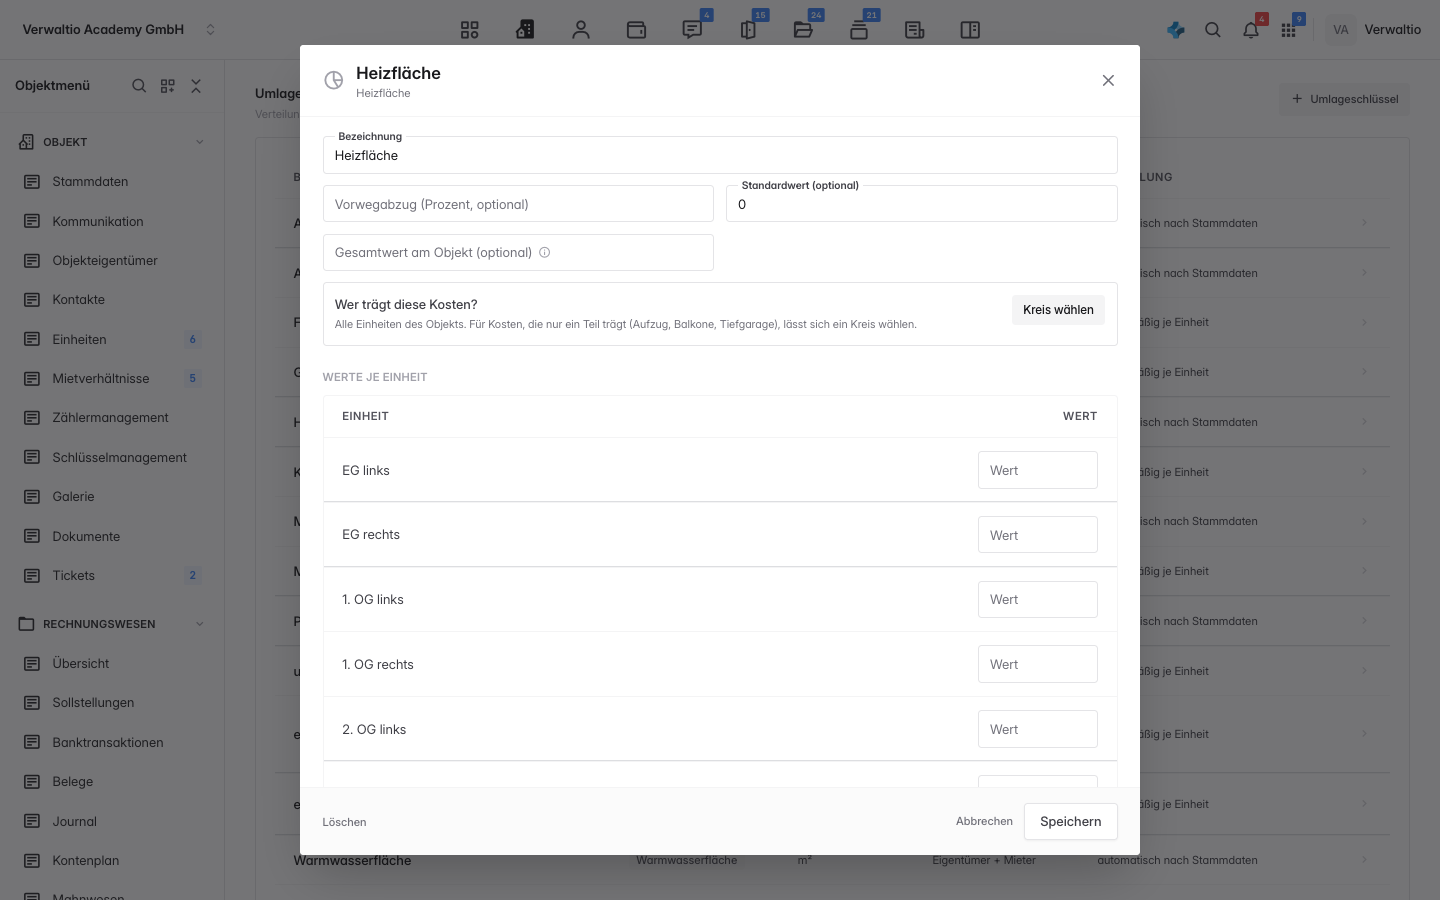Open the dashboard grid icon in top bar
1440x900 pixels.
coord(470,30)
